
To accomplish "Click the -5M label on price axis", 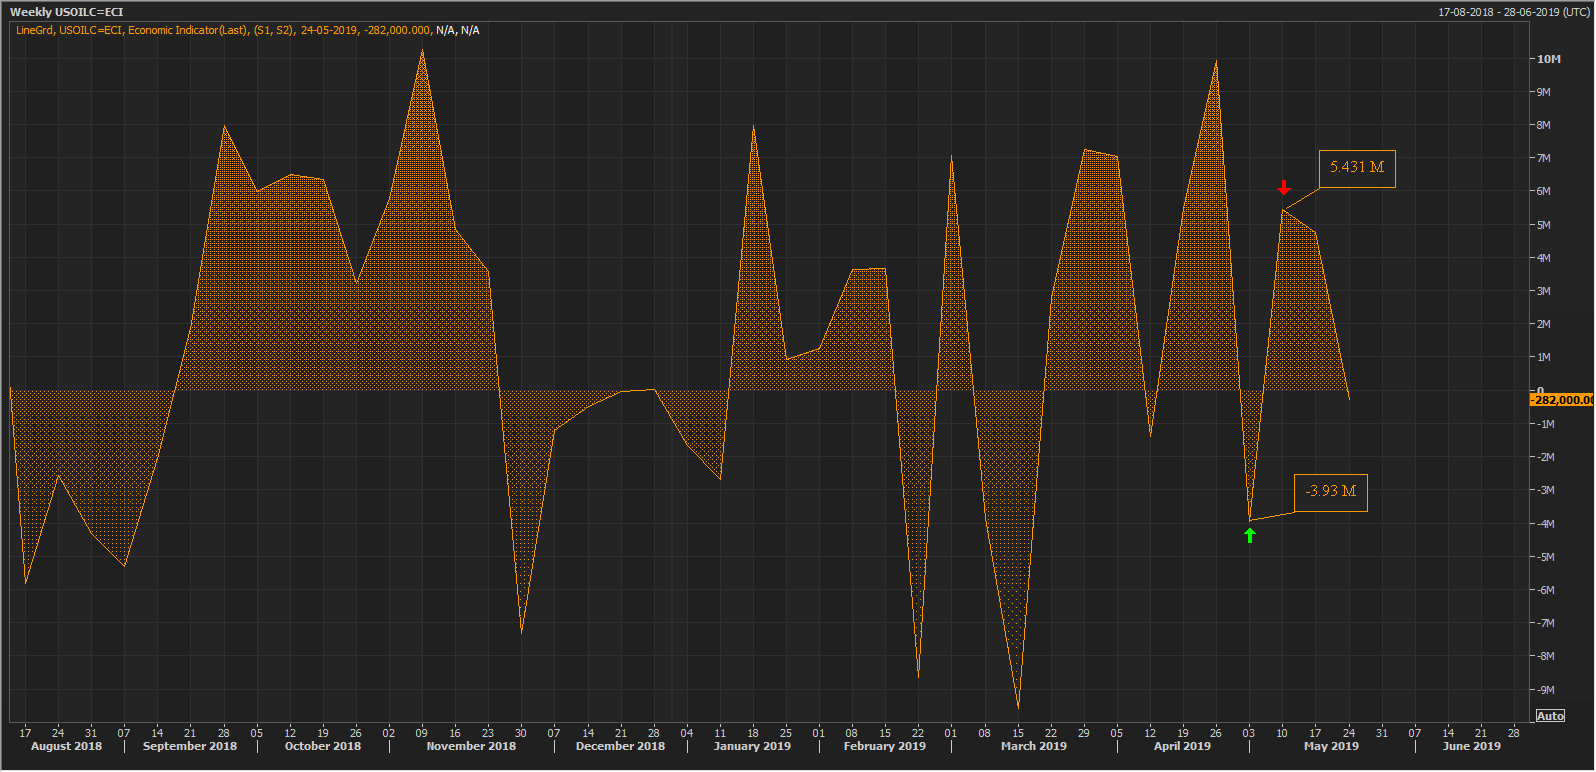I will coord(1545,557).
